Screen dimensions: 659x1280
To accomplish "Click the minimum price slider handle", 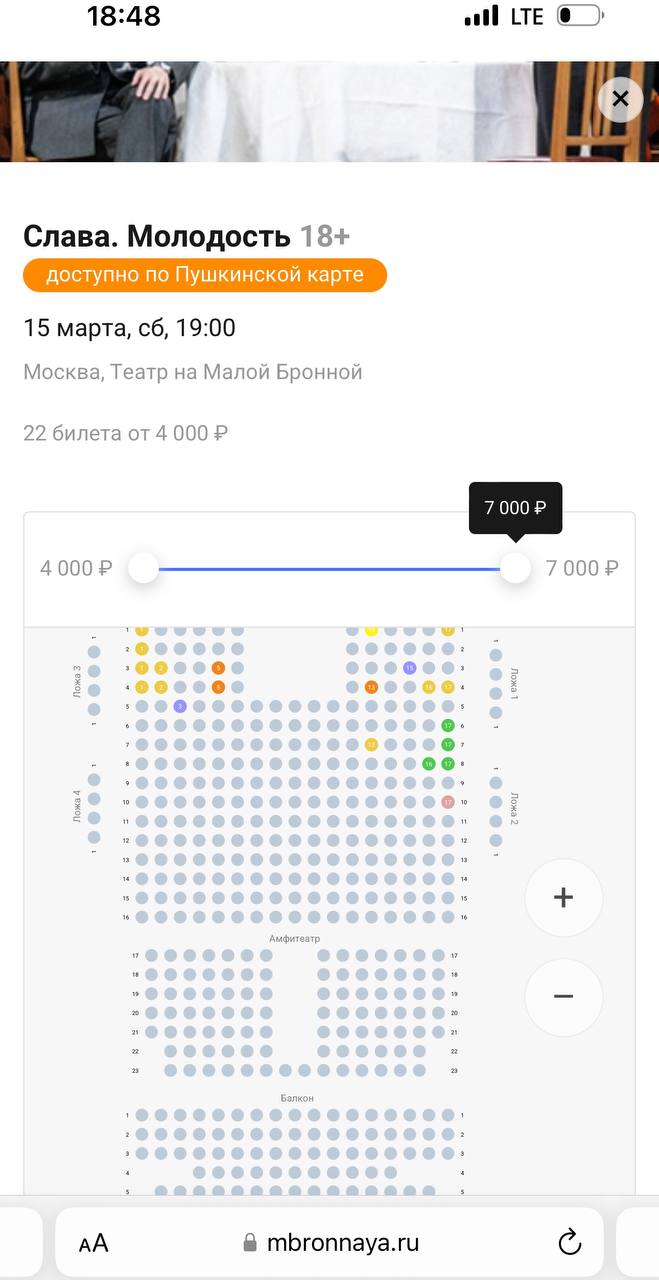I will click(143, 568).
